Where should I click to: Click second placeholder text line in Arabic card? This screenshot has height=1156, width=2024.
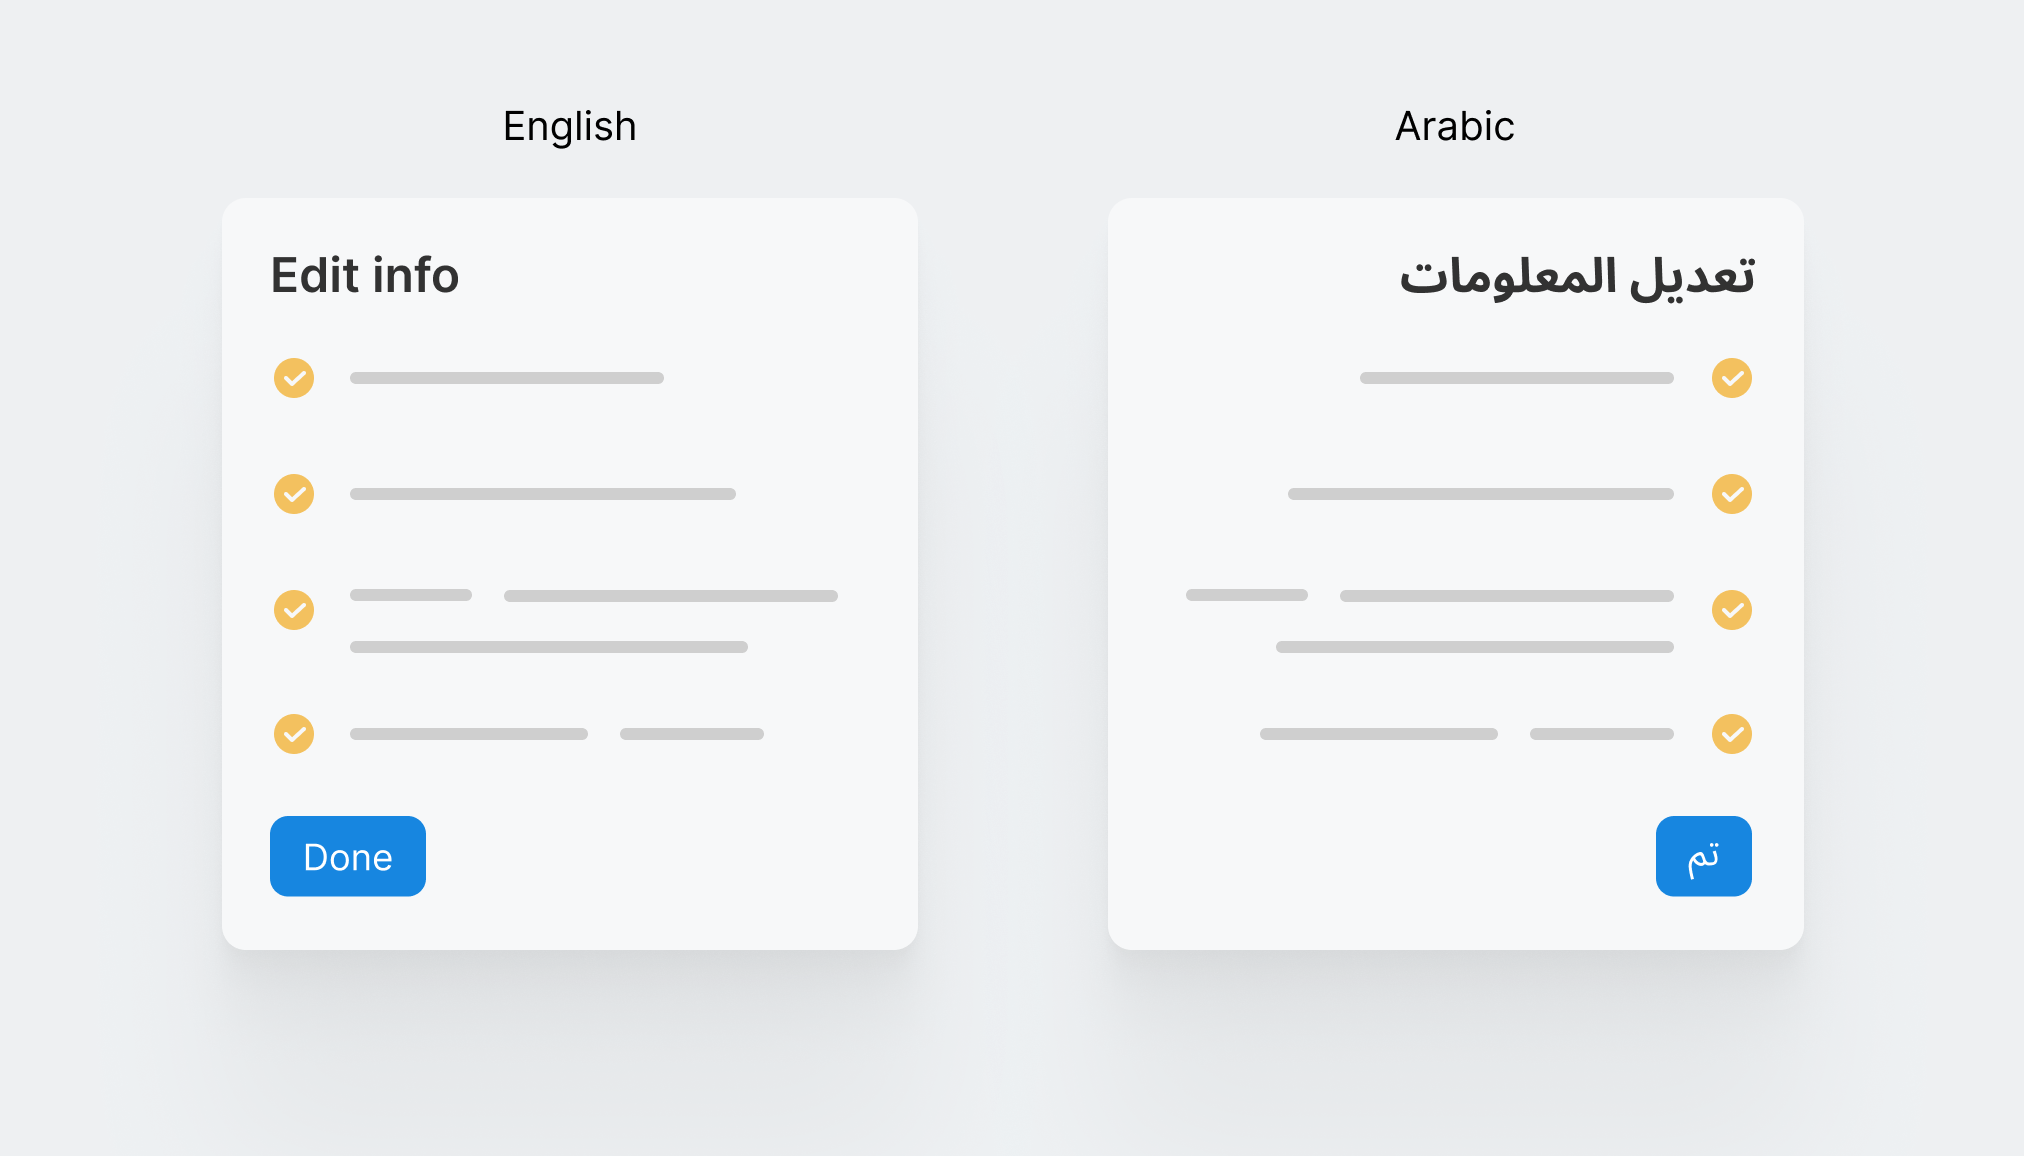point(1481,494)
